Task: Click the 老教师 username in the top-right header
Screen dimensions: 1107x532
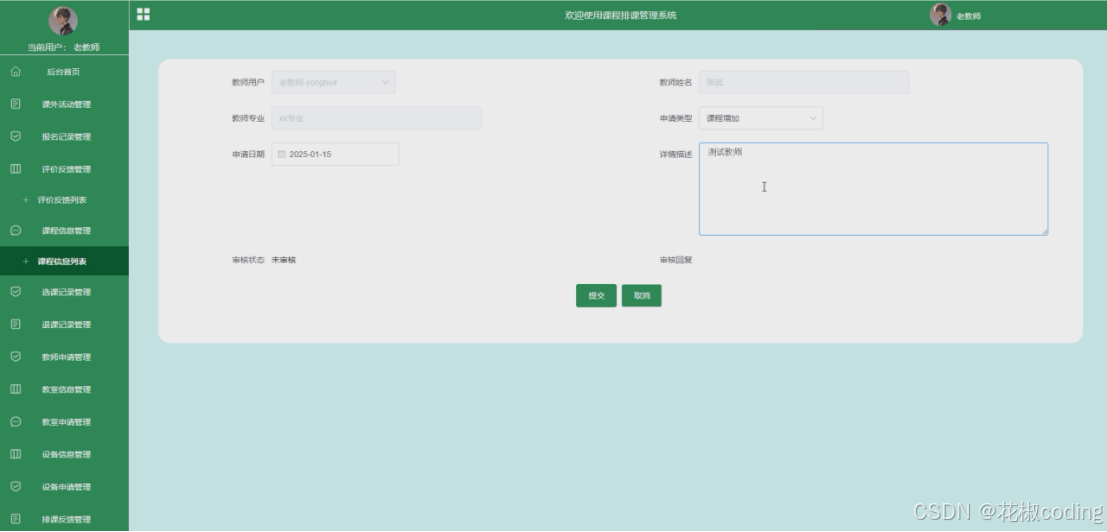Action: point(969,16)
